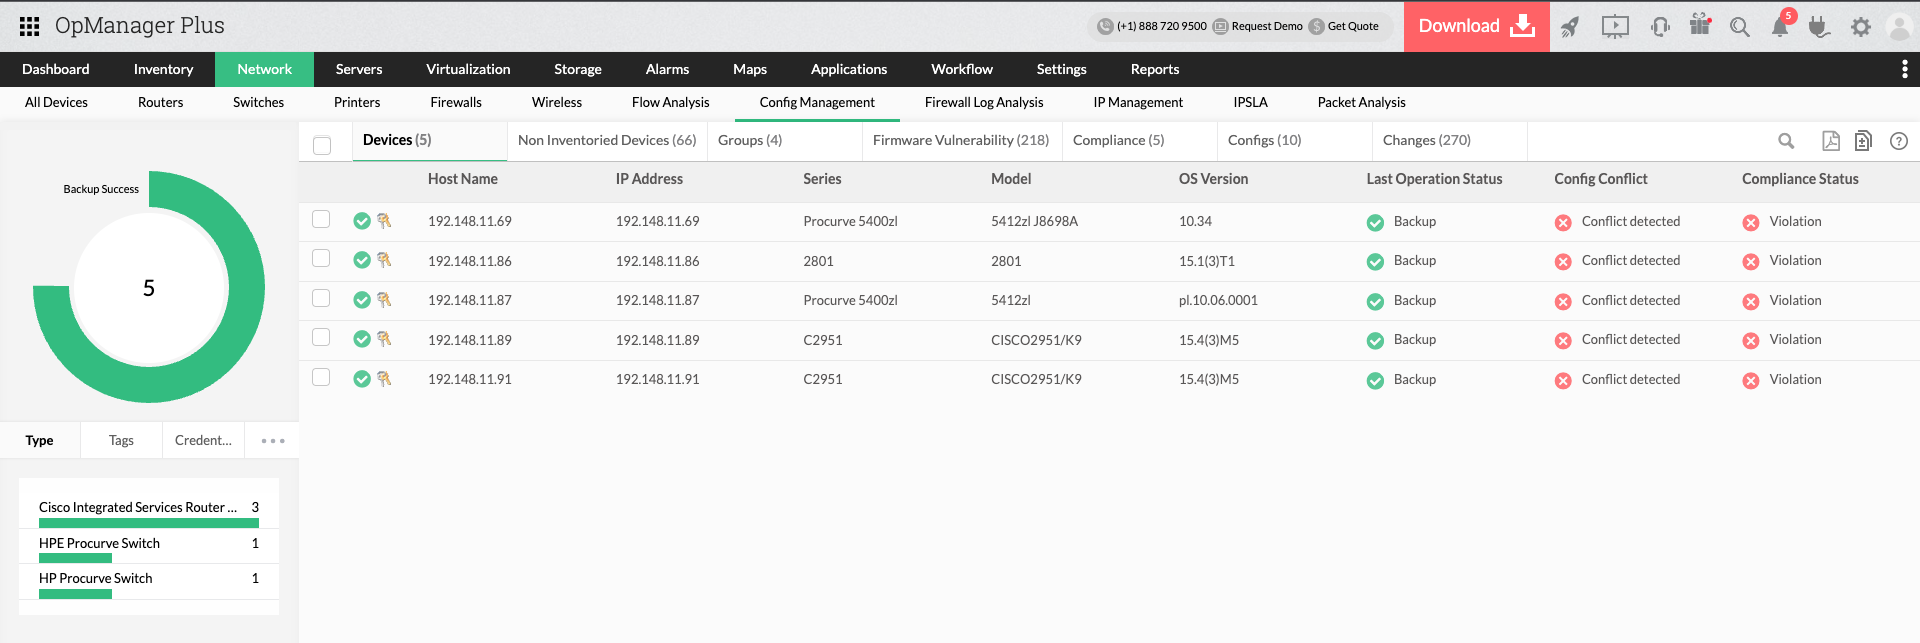This screenshot has height=643, width=1920.
Task: Click the green status icon for 192.148.11.87
Action: point(362,300)
